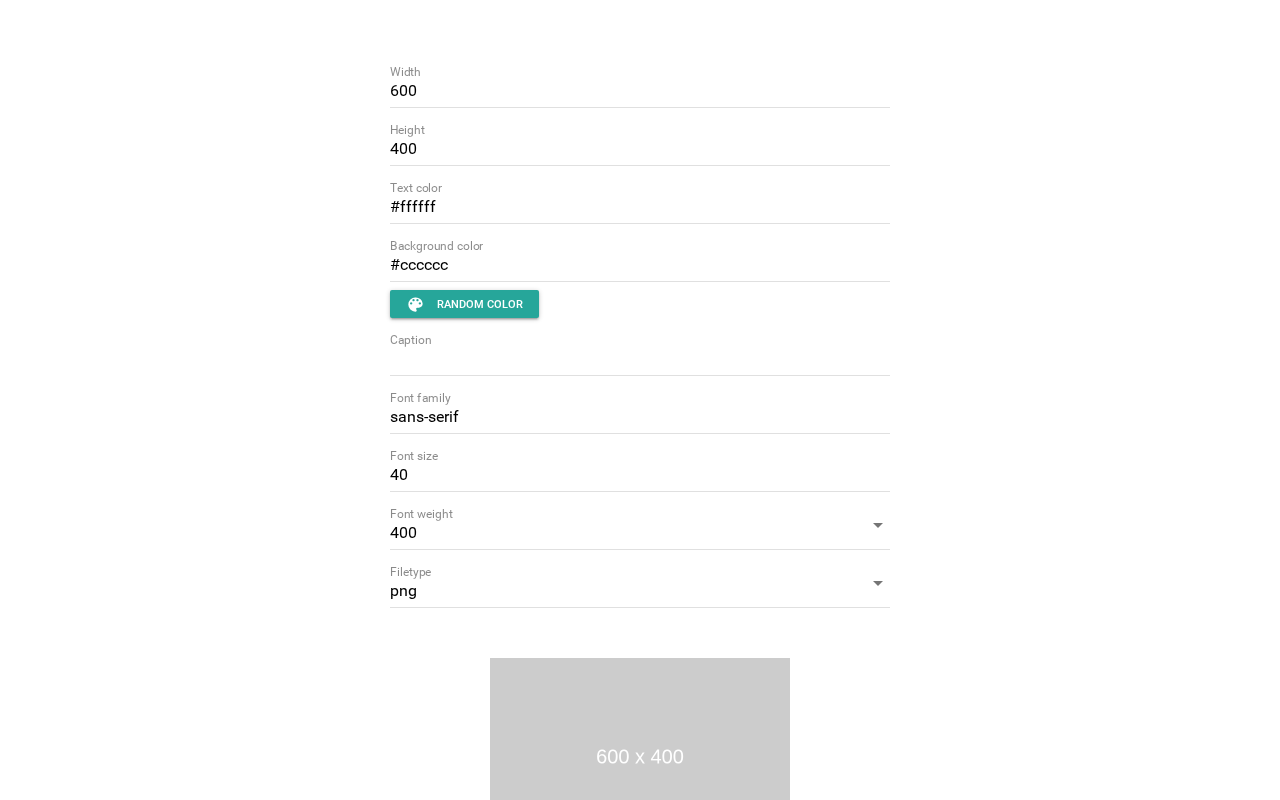Click the Width label
Viewport: 1280px width, 800px height.
[405, 72]
